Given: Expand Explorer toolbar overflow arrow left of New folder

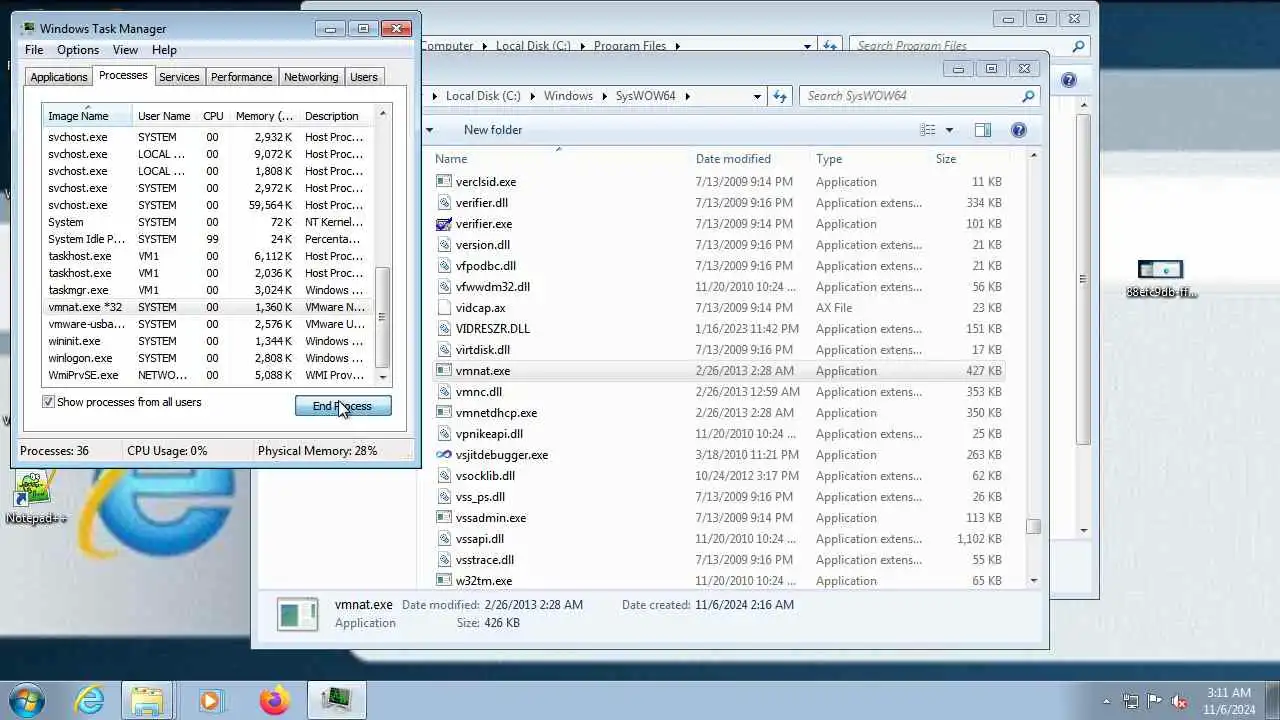Looking at the screenshot, I should (x=429, y=130).
